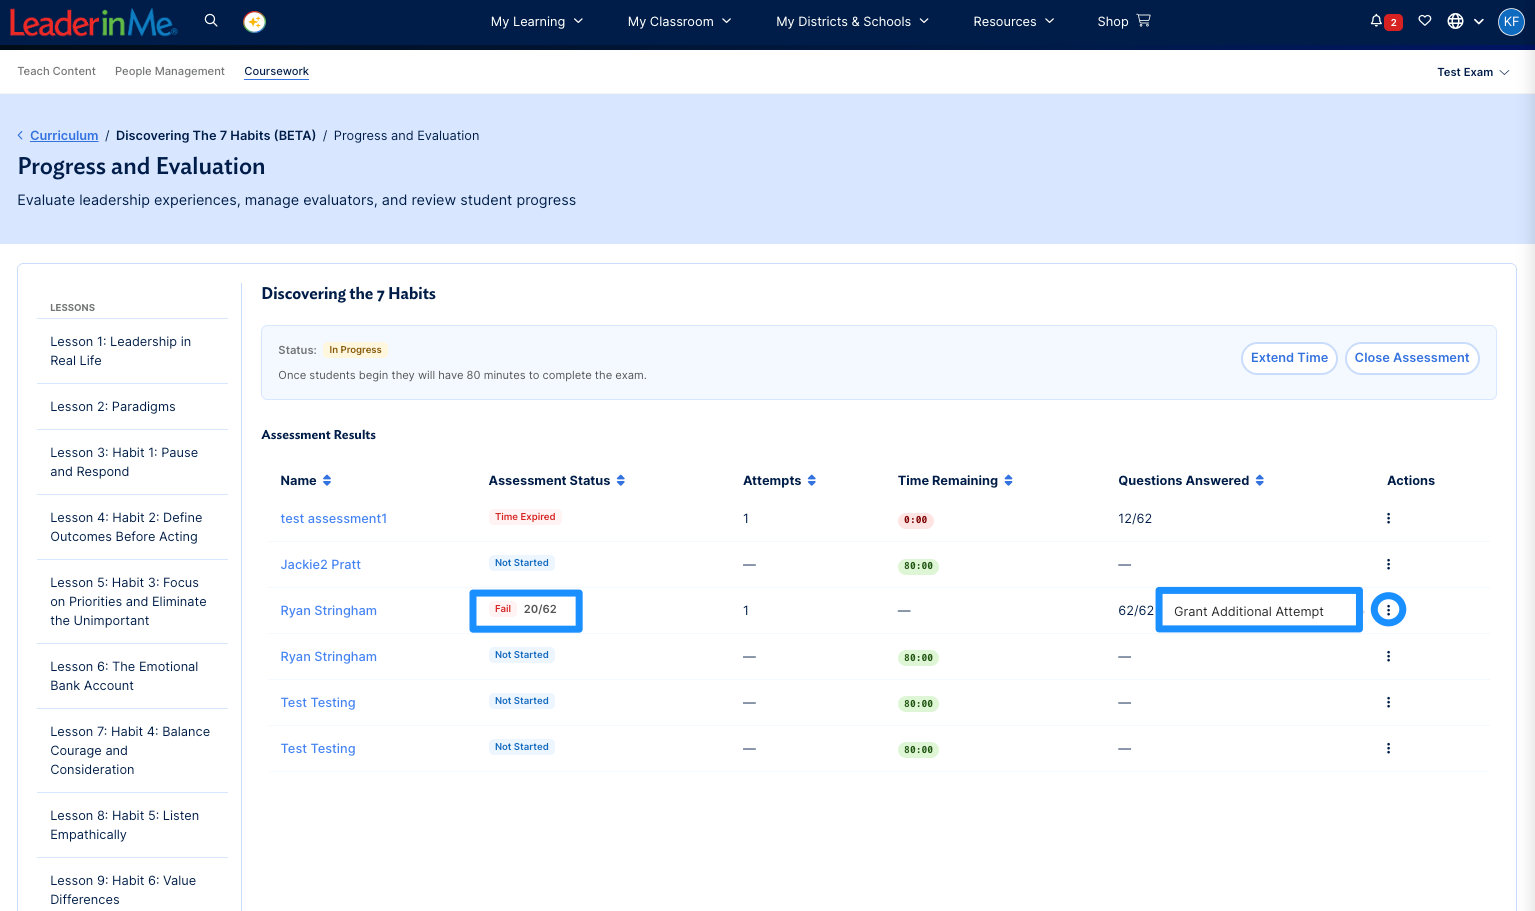Click the search magnifier icon

[x=211, y=21]
